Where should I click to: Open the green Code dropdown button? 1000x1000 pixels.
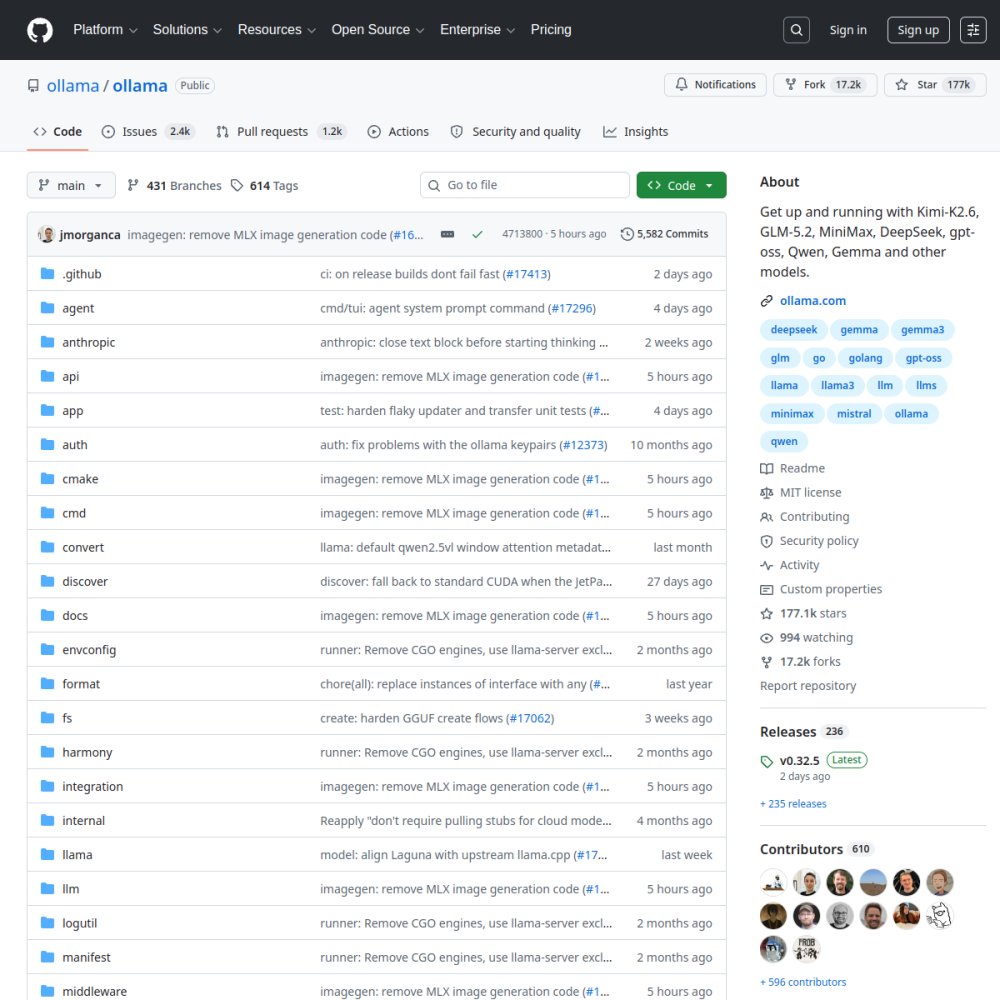click(x=681, y=186)
